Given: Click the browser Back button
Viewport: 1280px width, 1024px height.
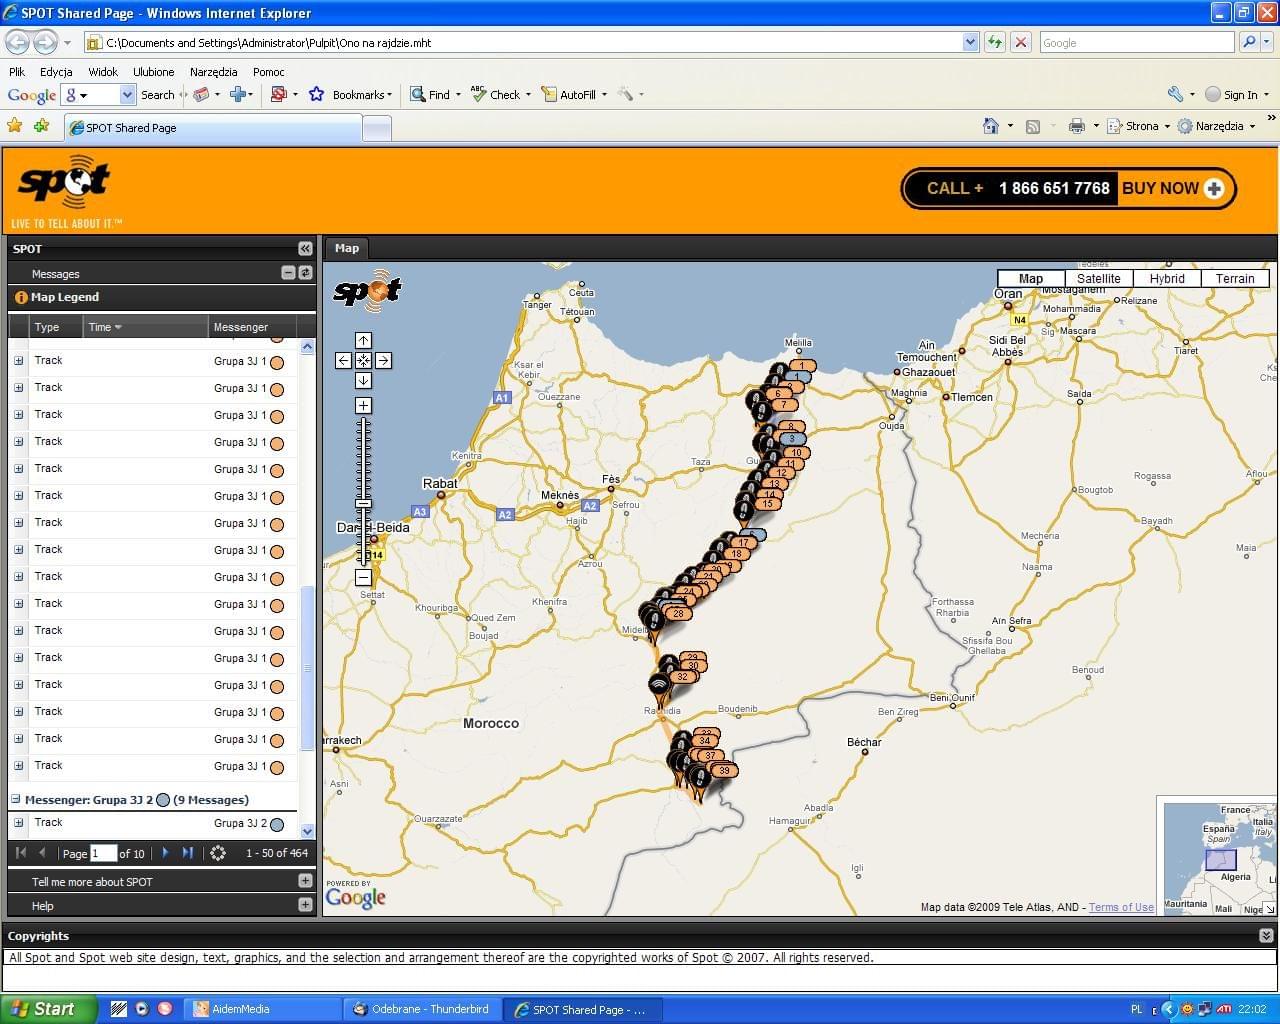Looking at the screenshot, I should tap(17, 42).
